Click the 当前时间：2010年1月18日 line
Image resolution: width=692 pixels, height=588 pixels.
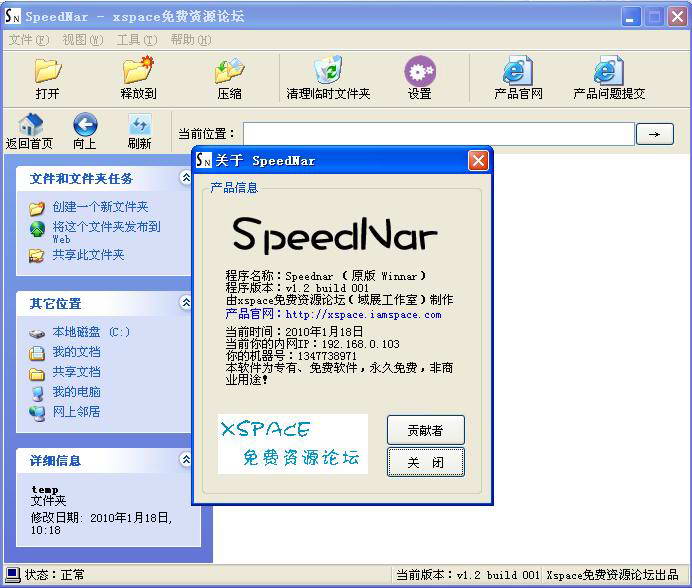tap(294, 332)
